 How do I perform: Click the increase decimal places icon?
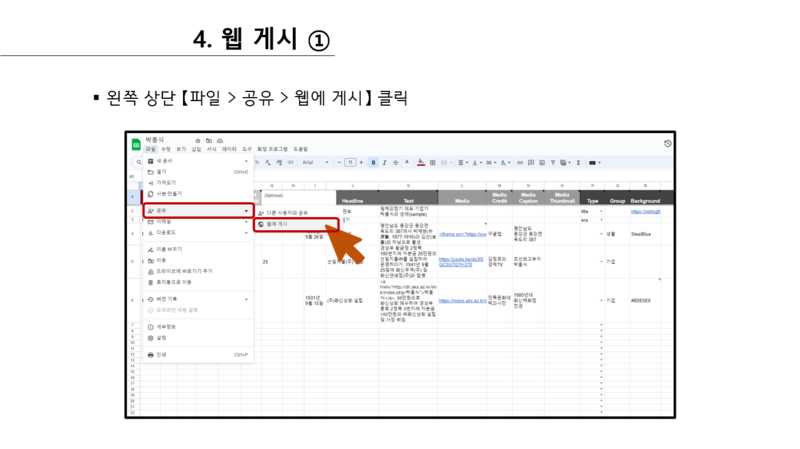click(x=279, y=162)
